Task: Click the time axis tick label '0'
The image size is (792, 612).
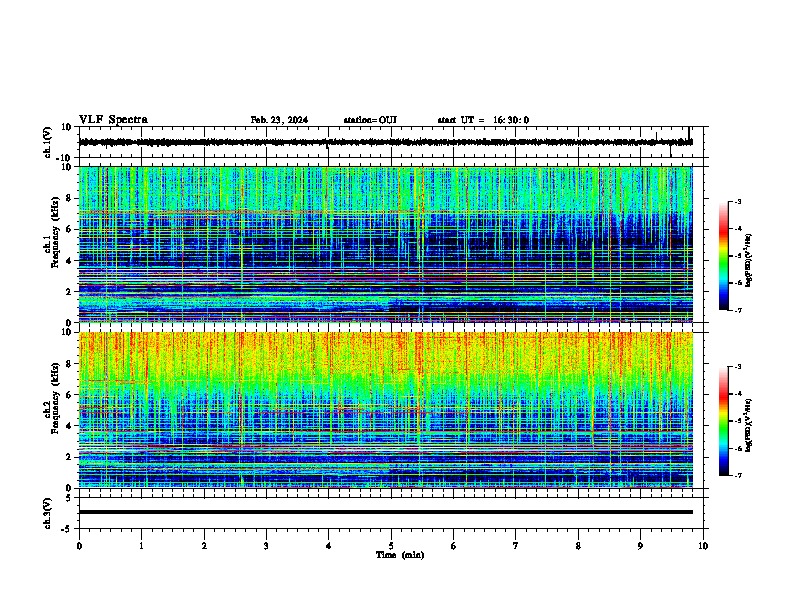Action: coord(79,546)
